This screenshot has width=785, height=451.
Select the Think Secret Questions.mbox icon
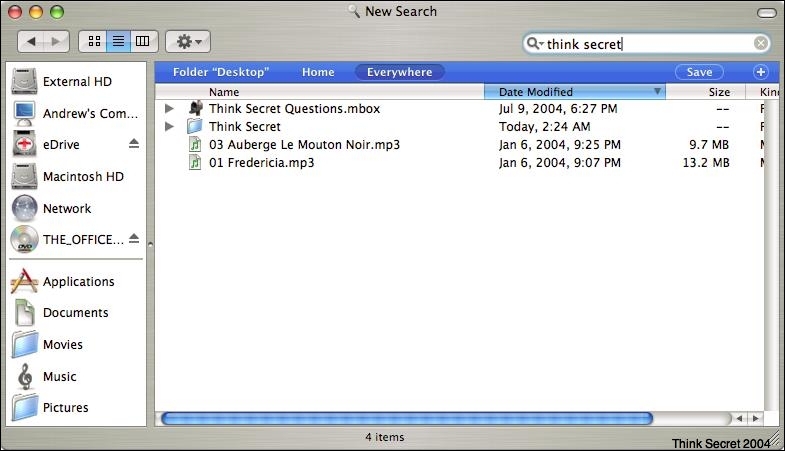195,108
